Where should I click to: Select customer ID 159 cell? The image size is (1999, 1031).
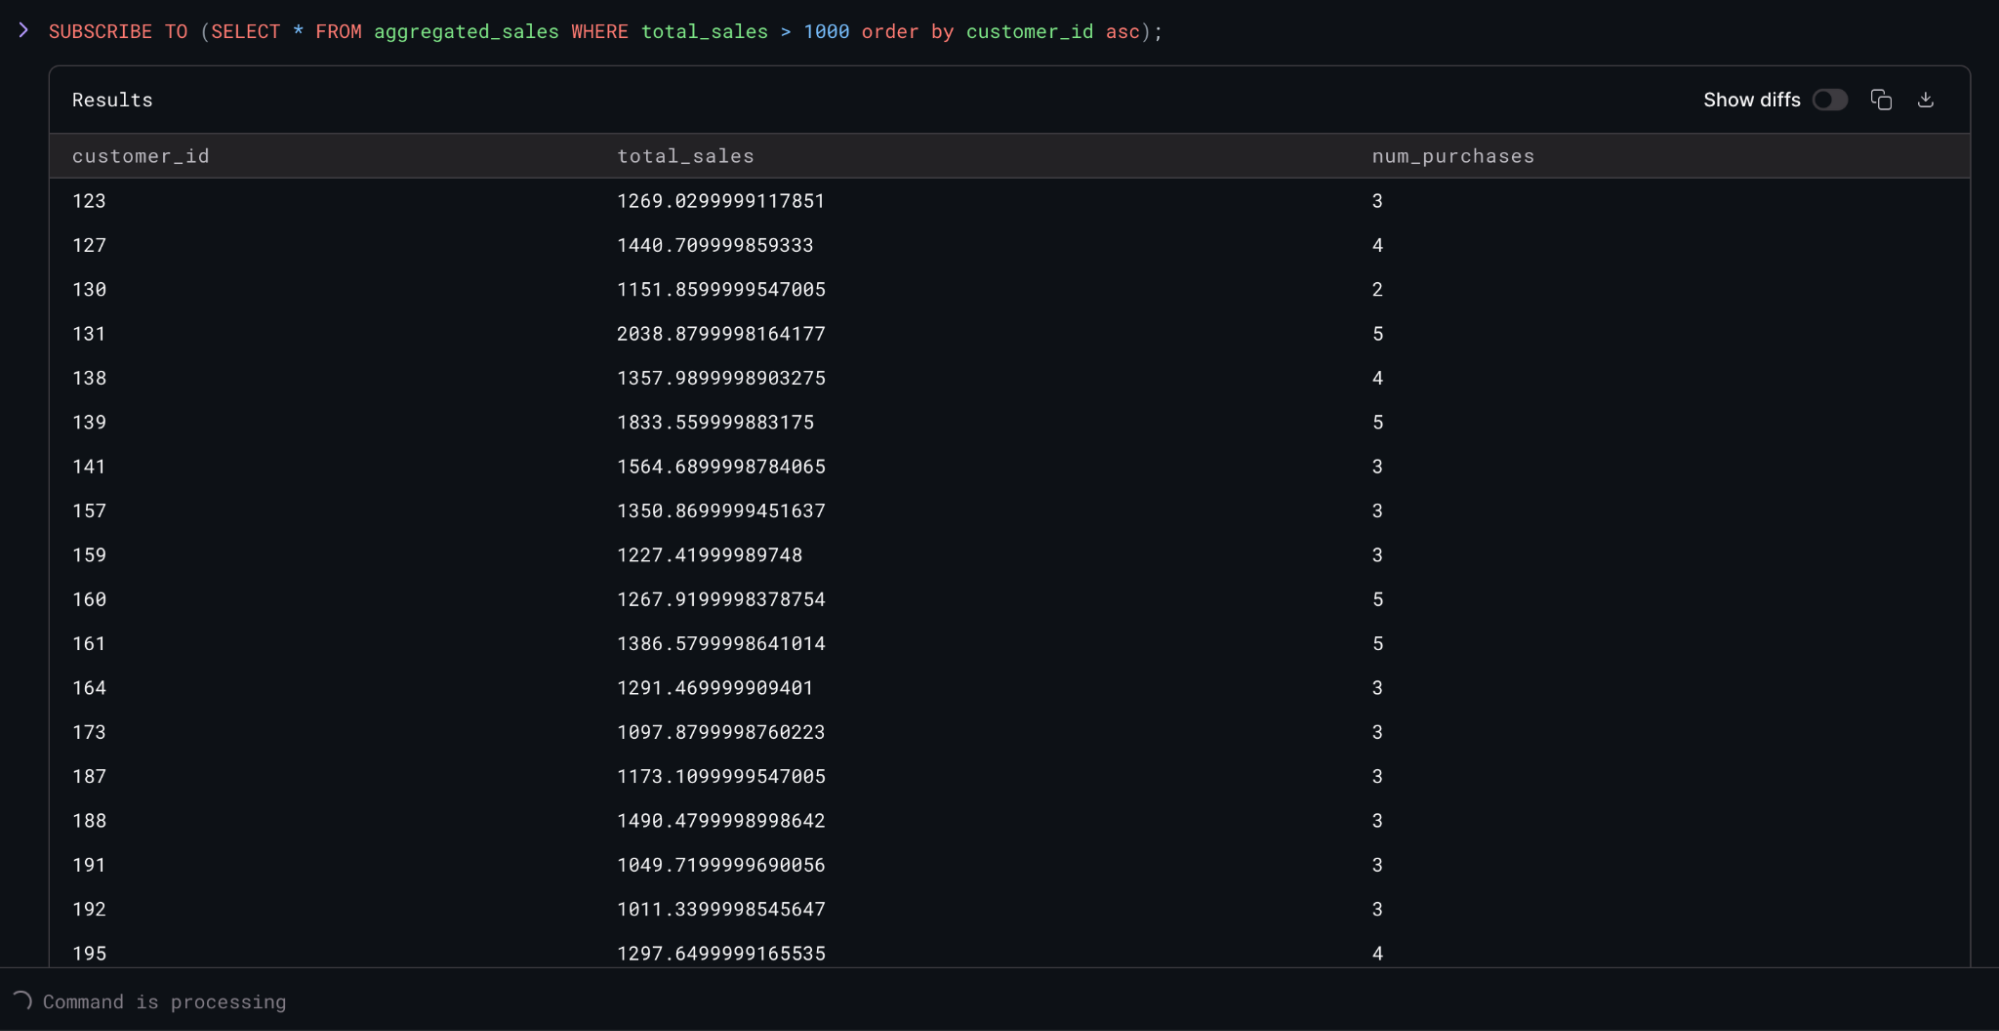pos(89,555)
